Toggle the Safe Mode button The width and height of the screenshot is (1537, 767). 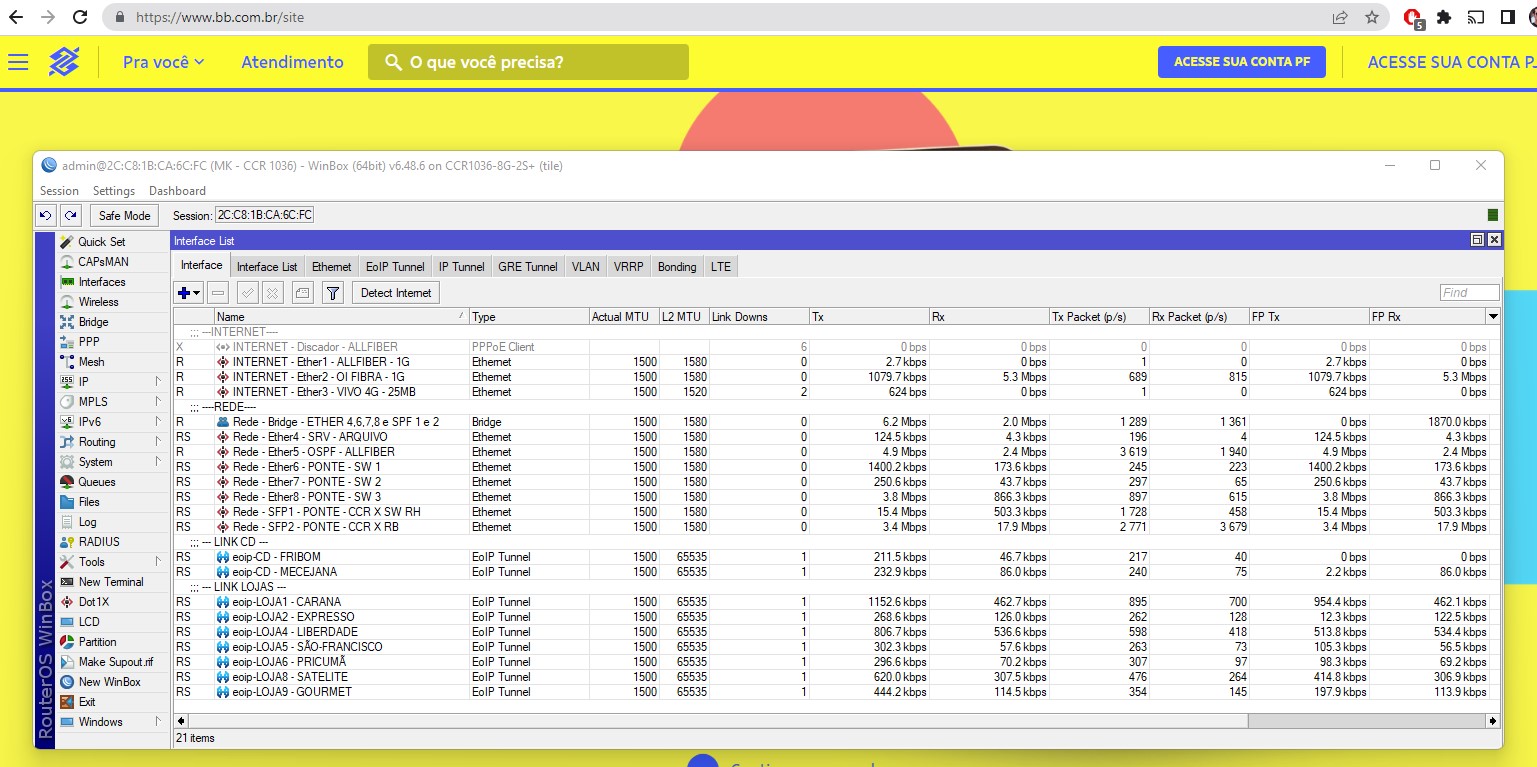(124, 215)
